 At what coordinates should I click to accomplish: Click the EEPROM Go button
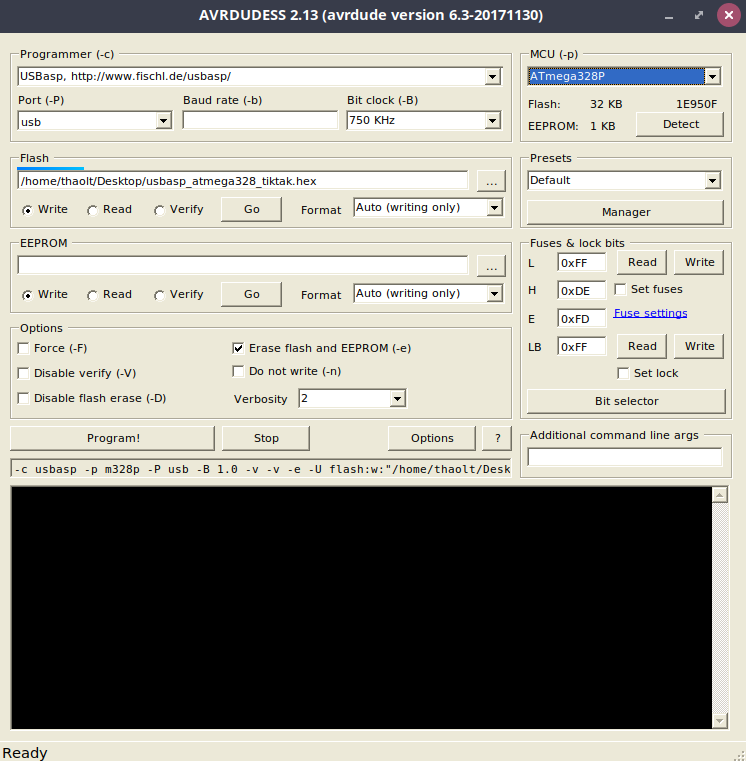coord(251,294)
